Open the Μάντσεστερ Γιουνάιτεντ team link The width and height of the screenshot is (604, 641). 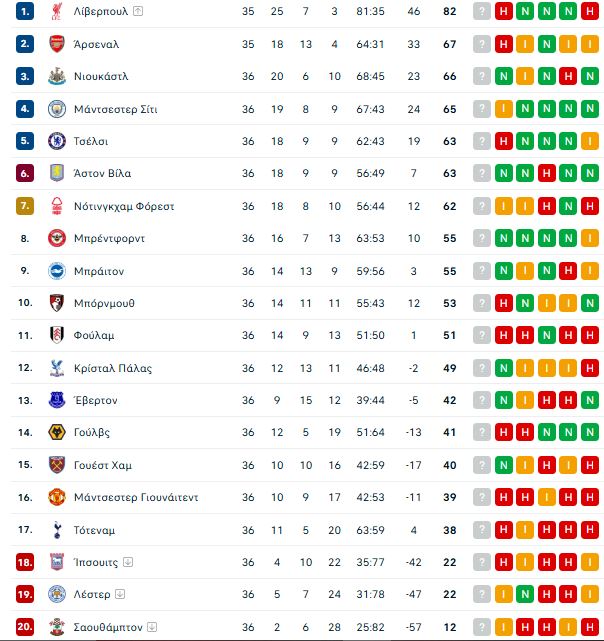136,497
